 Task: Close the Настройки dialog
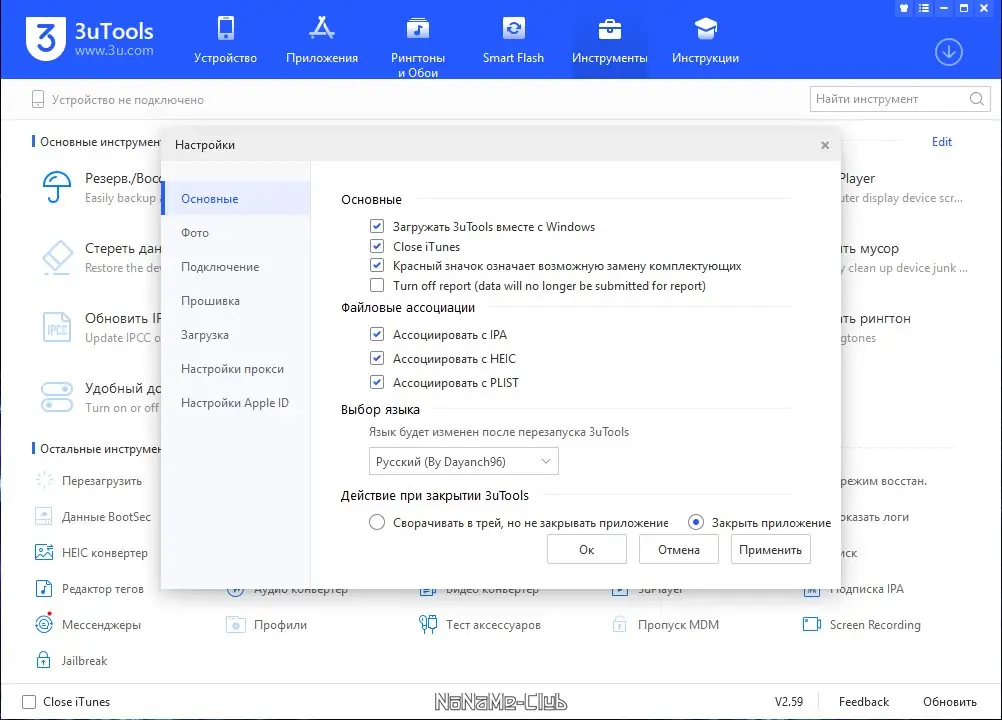[x=825, y=145]
